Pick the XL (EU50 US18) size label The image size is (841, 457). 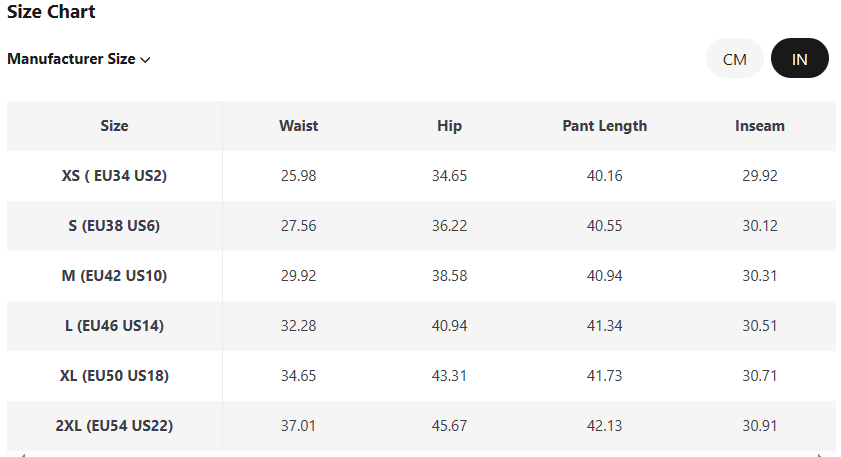click(x=114, y=376)
